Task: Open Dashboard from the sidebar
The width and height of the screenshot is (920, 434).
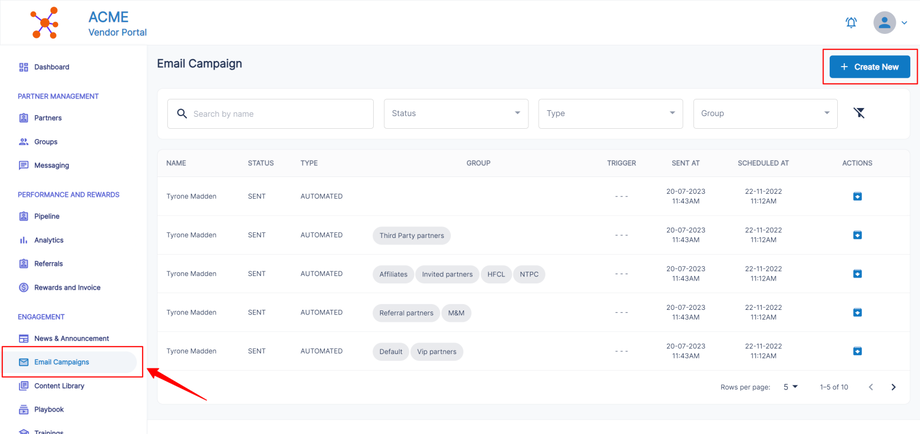Action: click(x=51, y=67)
